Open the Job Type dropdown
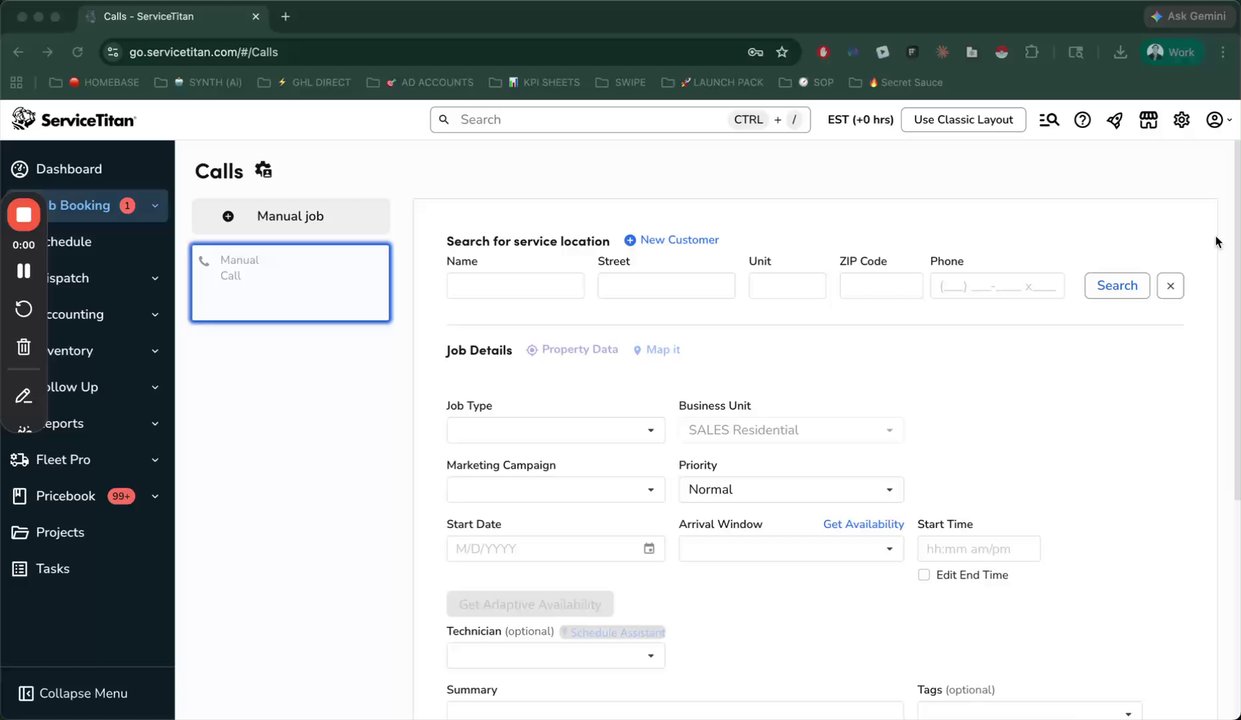Viewport: 1241px width, 720px height. pyautogui.click(x=555, y=430)
